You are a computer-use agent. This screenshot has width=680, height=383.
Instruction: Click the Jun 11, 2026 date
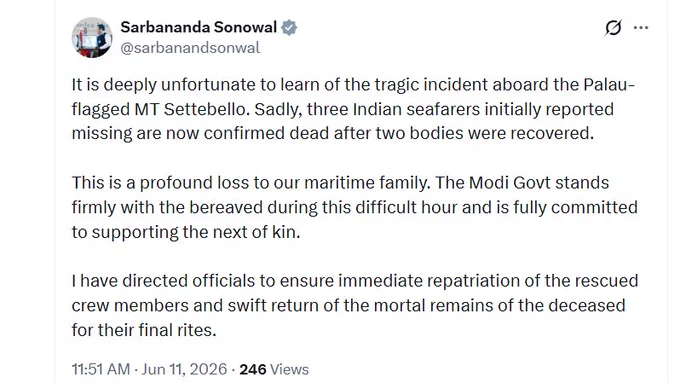tap(184, 370)
